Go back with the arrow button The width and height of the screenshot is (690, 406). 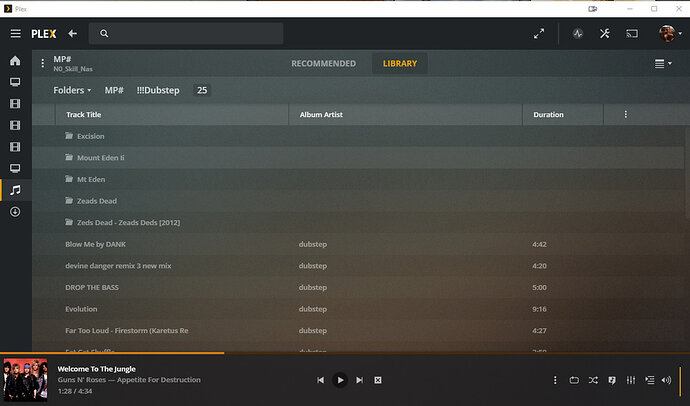click(x=73, y=33)
